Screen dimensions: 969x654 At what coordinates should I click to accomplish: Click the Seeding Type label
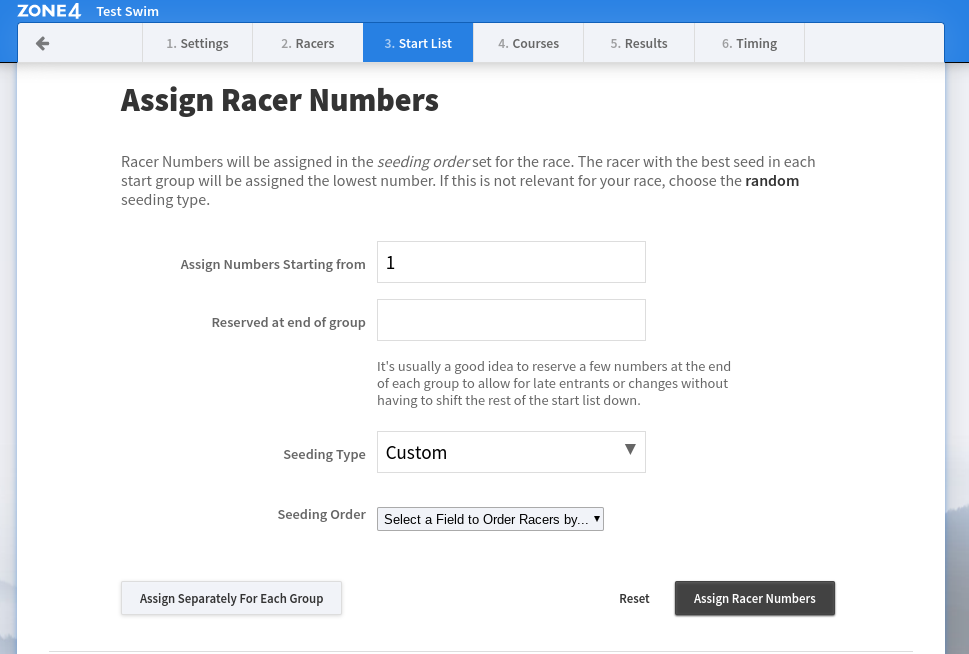(x=324, y=454)
